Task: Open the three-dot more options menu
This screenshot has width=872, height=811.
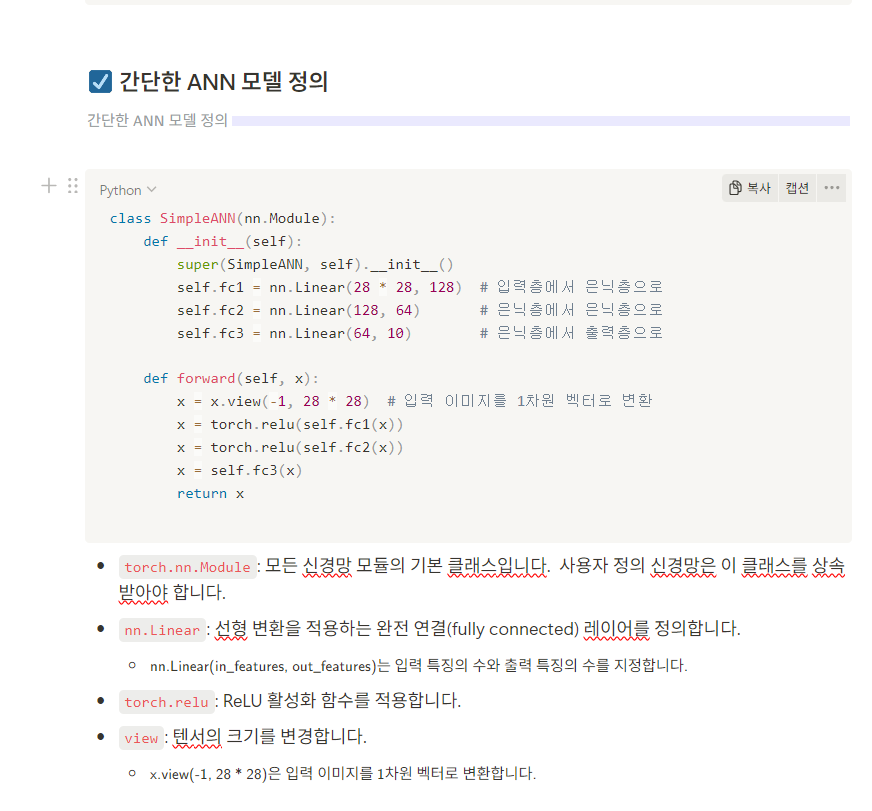Action: click(831, 188)
